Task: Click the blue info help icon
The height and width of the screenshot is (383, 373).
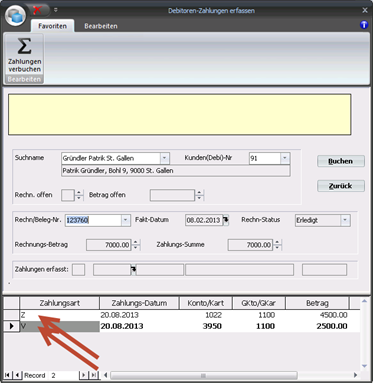Action: pos(364,25)
